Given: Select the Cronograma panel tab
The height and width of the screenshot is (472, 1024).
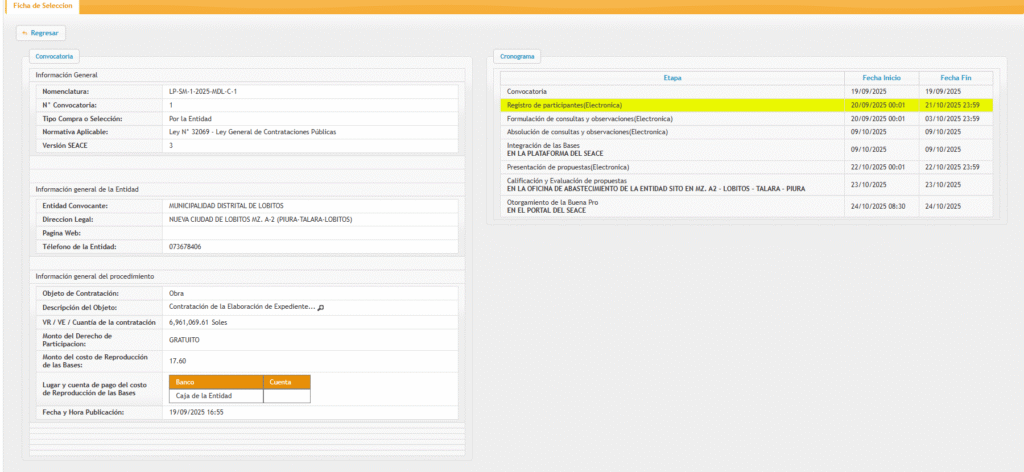Looking at the screenshot, I should click(x=519, y=56).
